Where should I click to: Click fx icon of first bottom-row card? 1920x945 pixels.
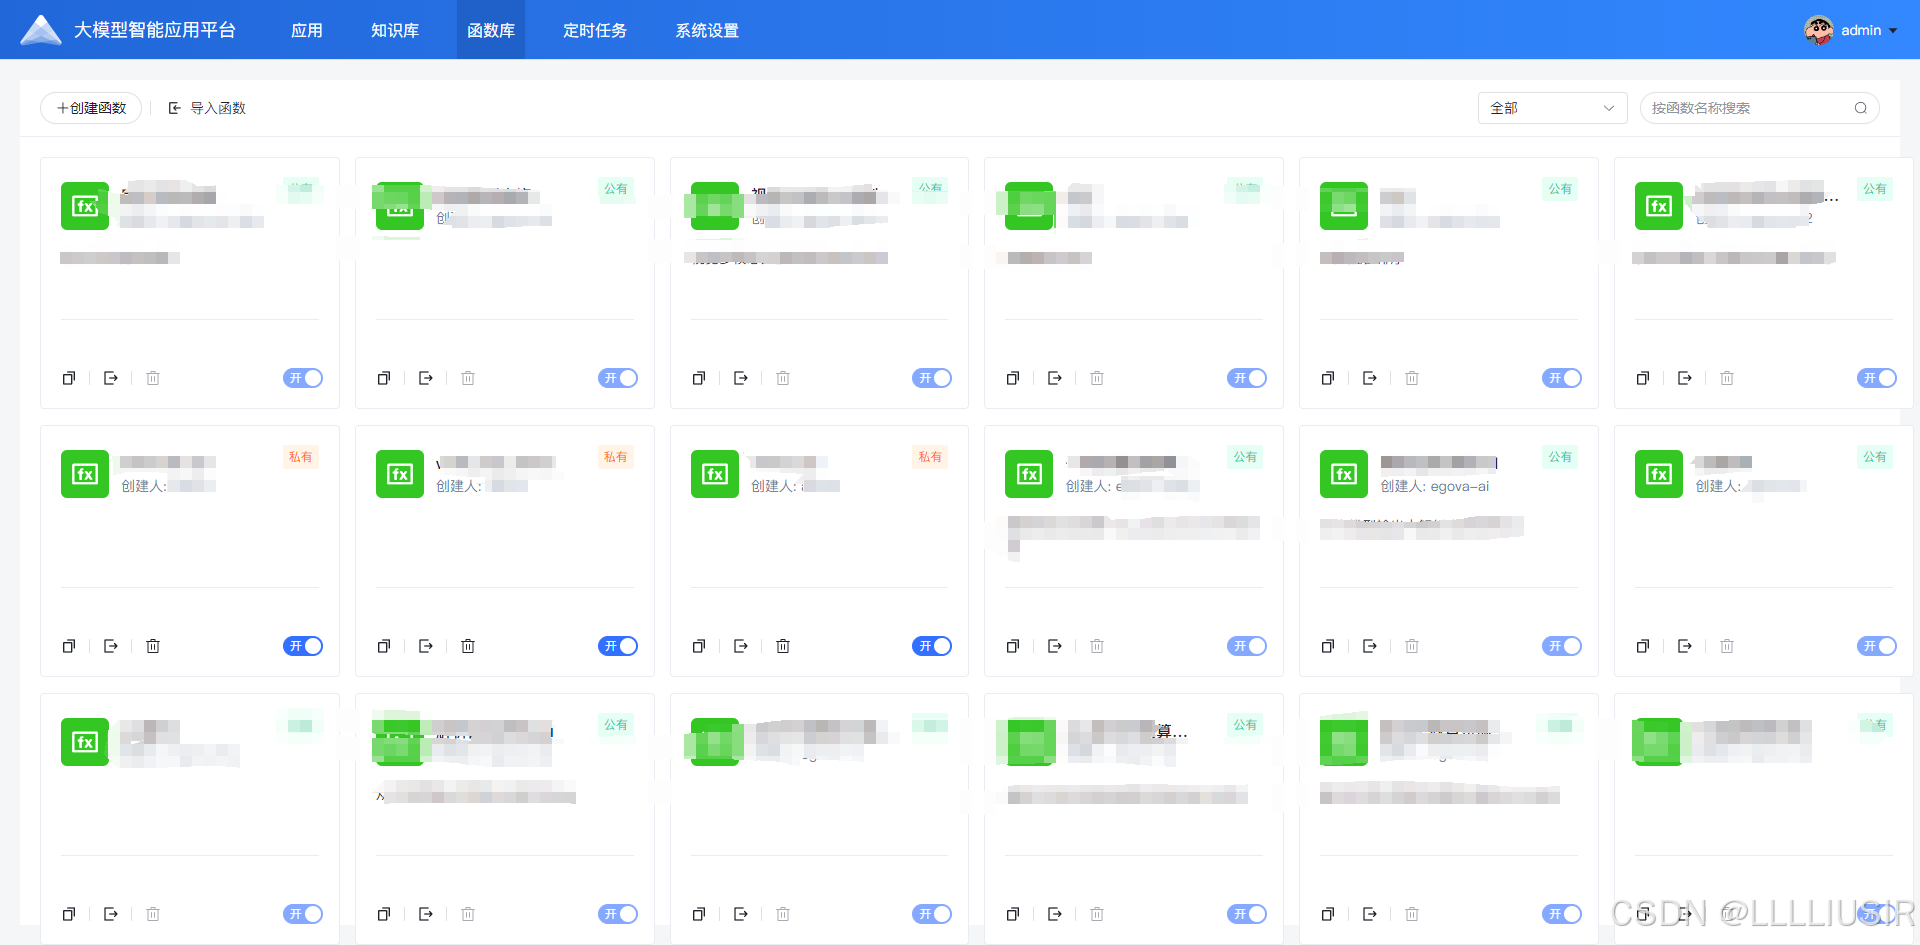(x=85, y=742)
